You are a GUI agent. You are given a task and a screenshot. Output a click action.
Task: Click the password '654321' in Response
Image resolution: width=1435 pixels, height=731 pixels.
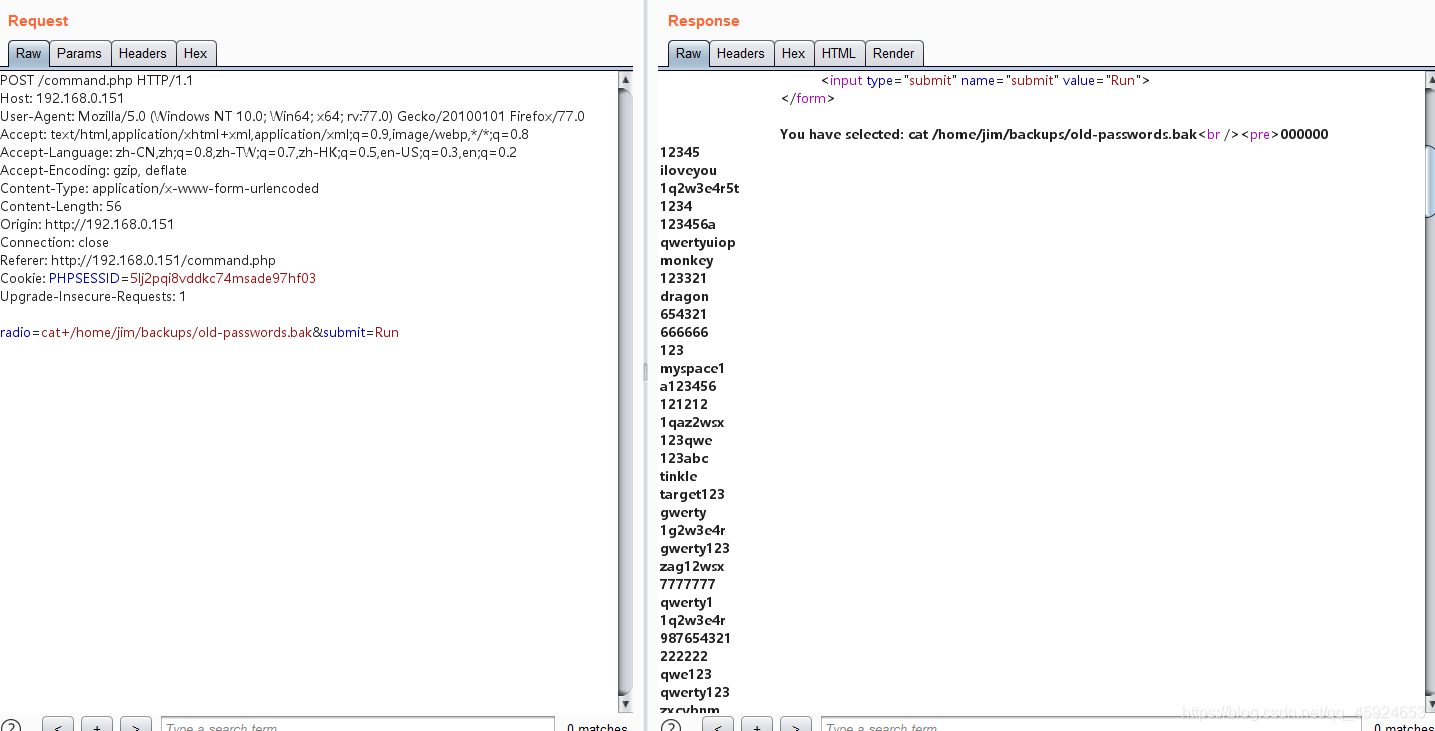683,314
